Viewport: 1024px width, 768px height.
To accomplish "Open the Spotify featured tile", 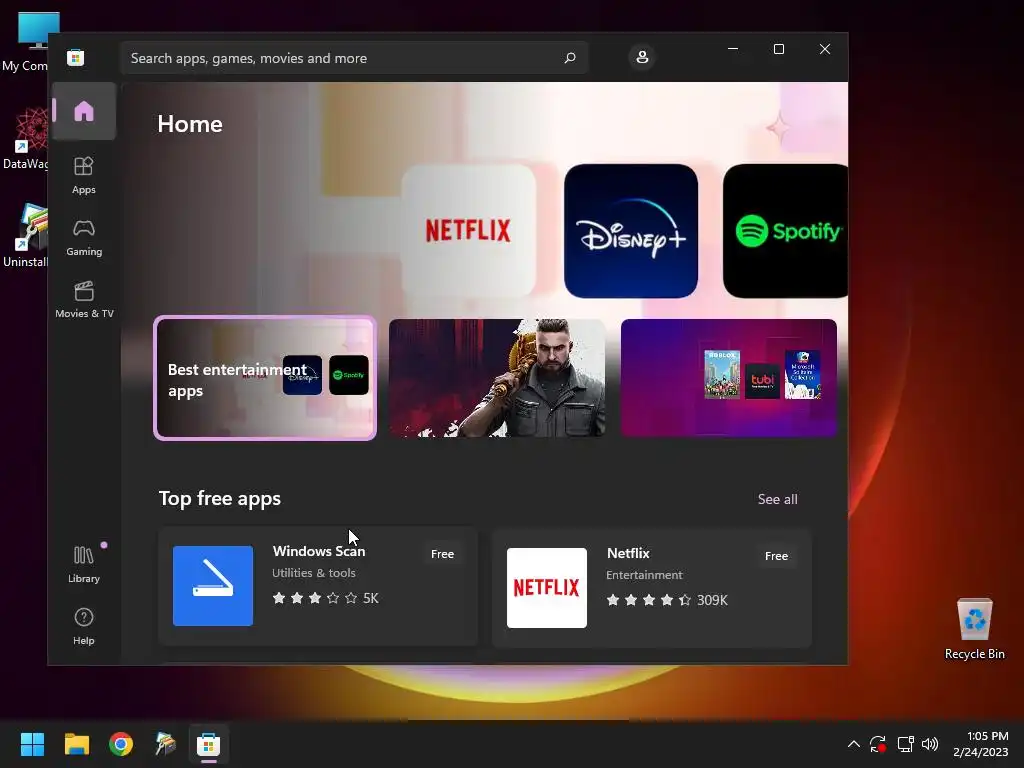I will tap(786, 231).
